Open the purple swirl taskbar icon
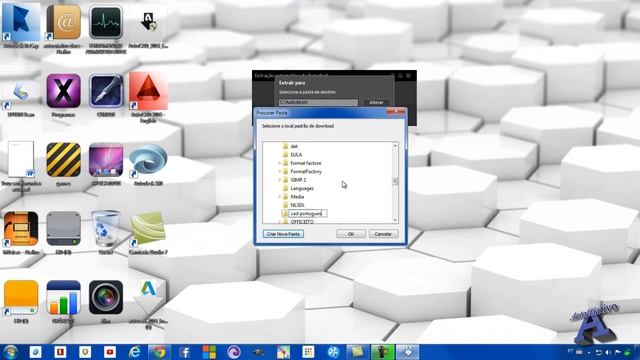 click(x=234, y=352)
